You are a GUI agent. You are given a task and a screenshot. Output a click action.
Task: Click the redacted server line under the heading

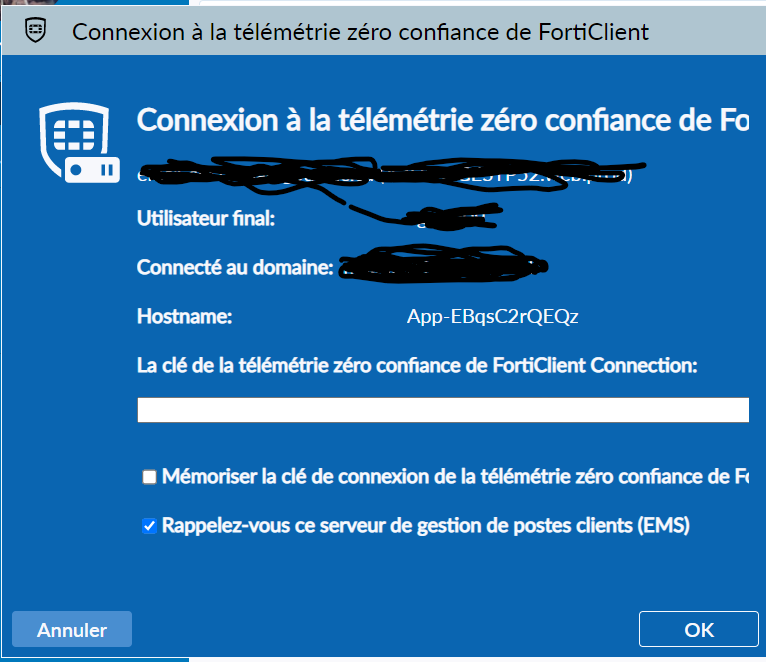(395, 174)
